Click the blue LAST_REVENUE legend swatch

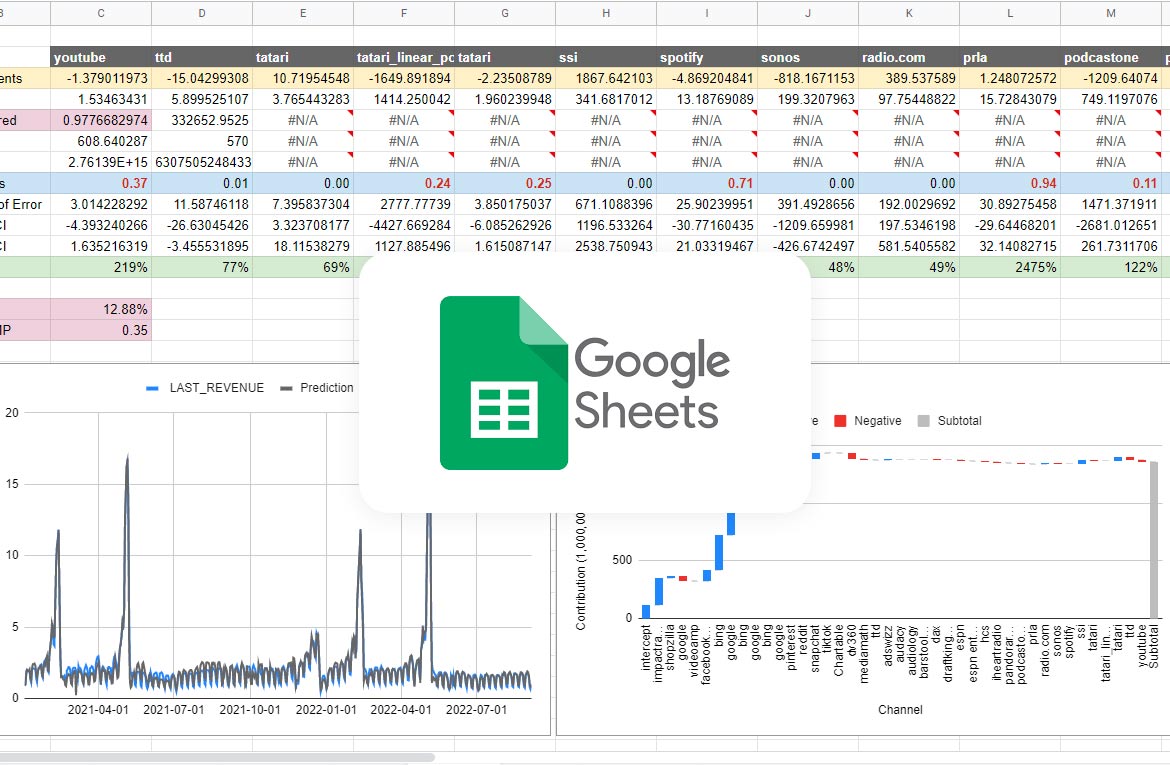[152, 388]
